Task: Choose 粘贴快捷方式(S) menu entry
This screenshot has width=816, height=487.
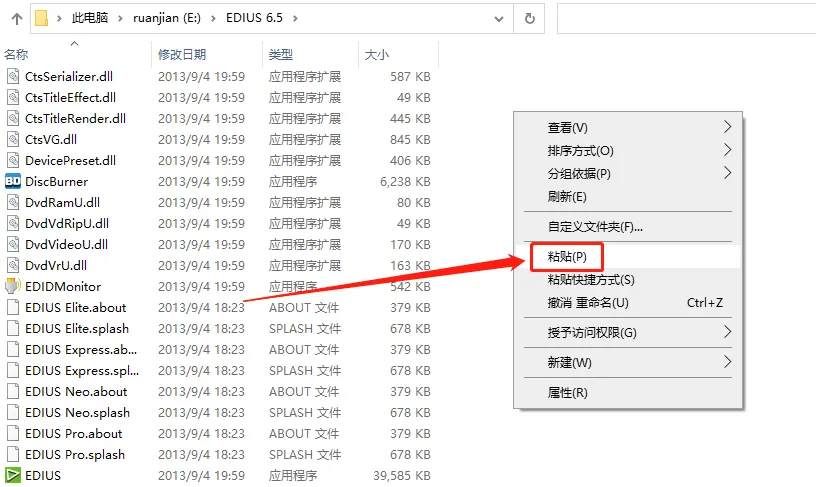Action: (628, 280)
